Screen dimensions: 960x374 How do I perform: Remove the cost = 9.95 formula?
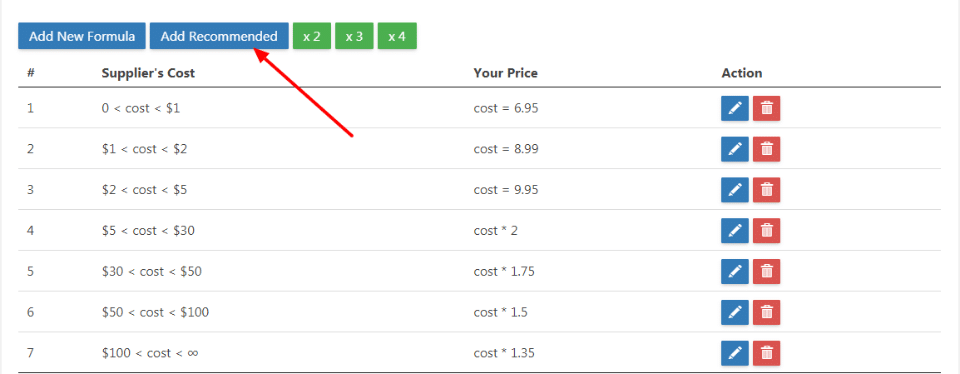(x=767, y=190)
